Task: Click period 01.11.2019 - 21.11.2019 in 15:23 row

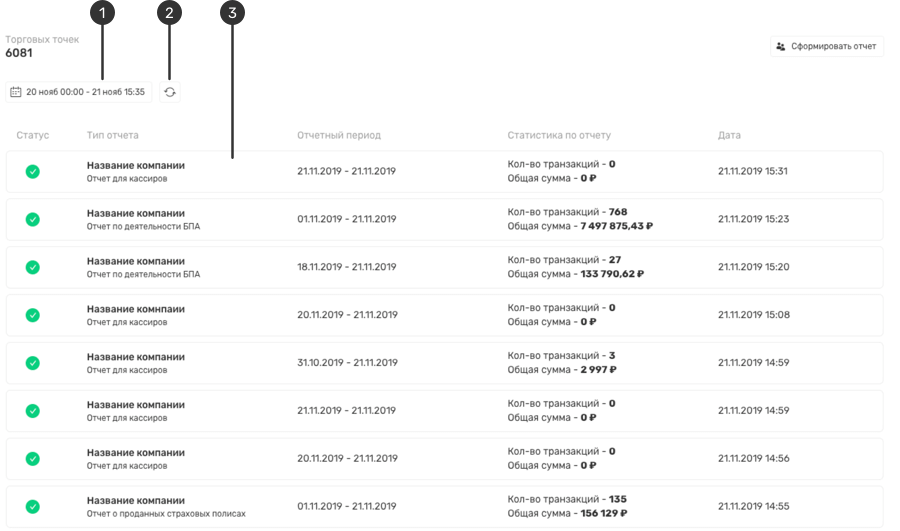Action: 347,219
